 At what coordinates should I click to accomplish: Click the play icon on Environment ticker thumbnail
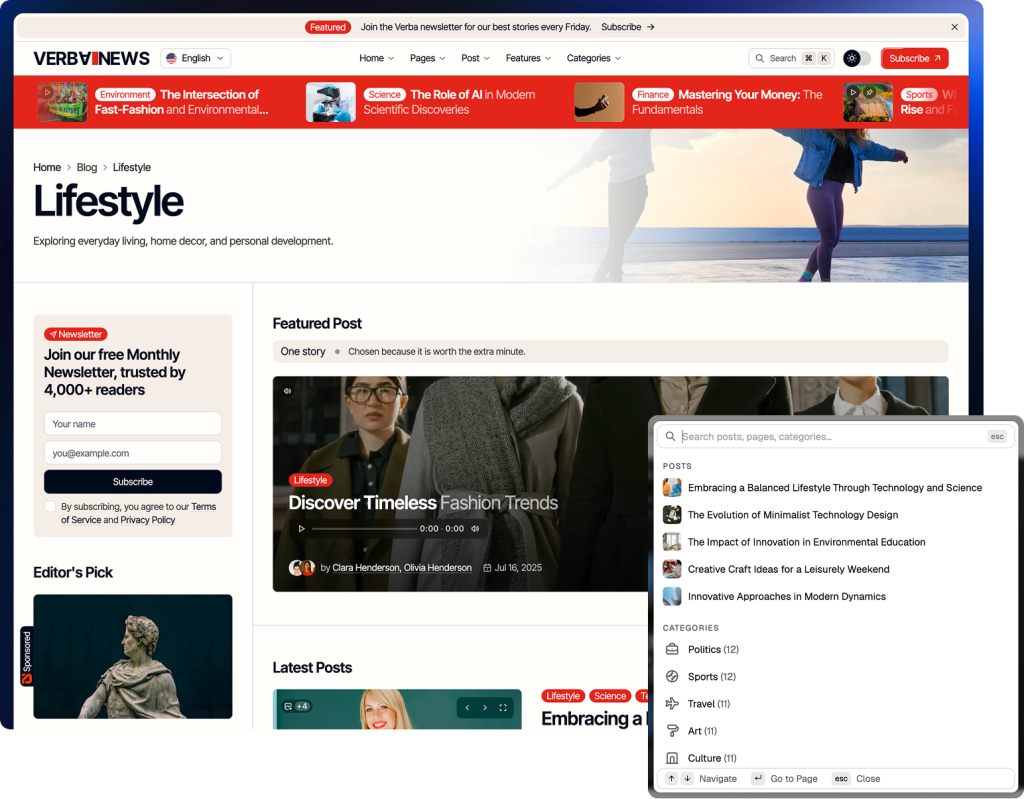pyautogui.click(x=46, y=92)
